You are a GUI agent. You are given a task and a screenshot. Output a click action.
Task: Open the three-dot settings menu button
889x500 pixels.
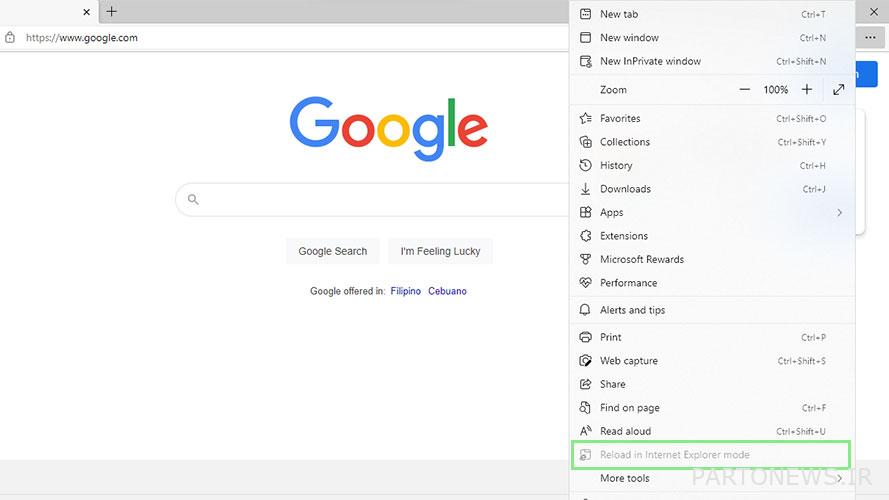(x=871, y=38)
